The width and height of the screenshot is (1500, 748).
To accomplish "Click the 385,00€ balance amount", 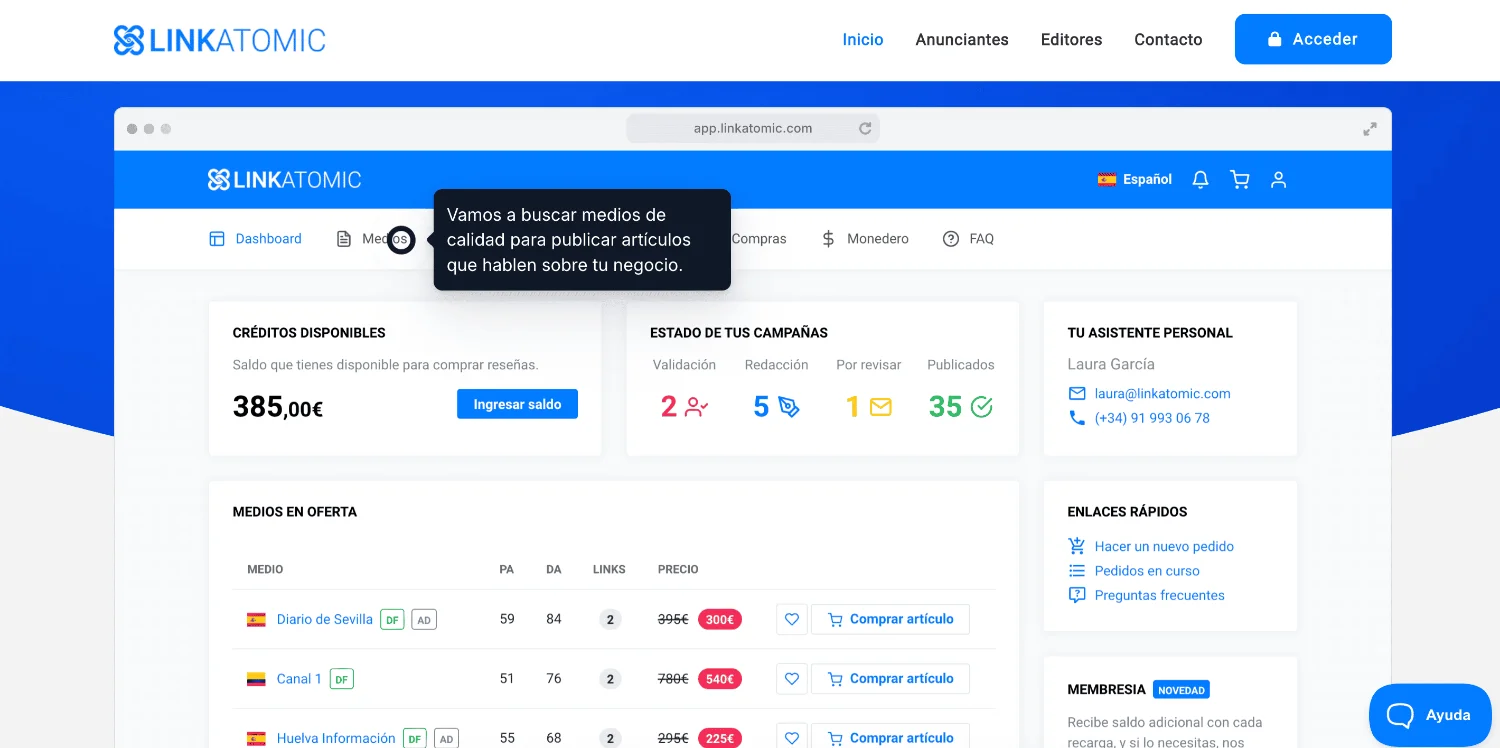I will pos(278,407).
